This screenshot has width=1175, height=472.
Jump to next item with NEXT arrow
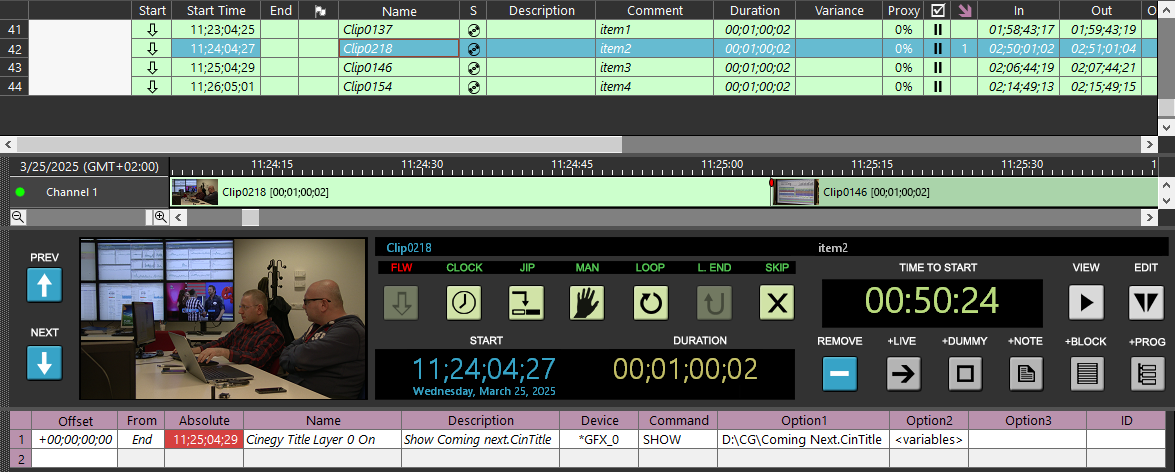[44, 362]
